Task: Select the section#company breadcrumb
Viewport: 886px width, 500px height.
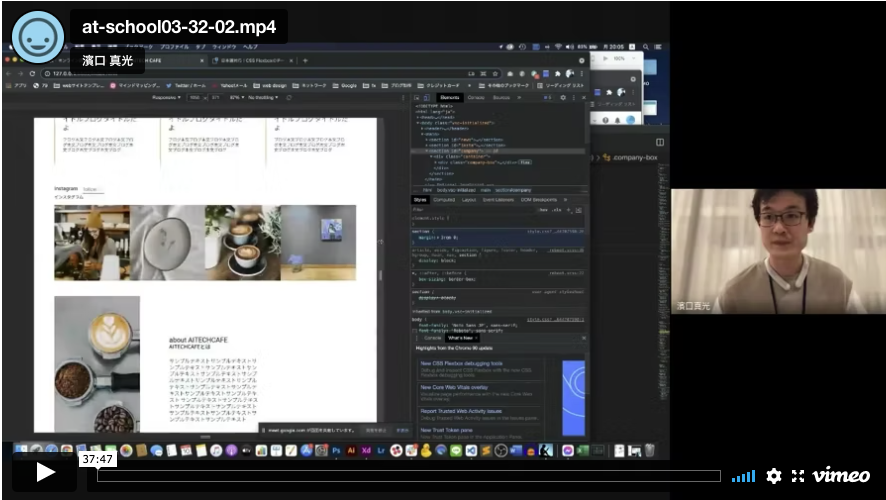Action: point(513,190)
